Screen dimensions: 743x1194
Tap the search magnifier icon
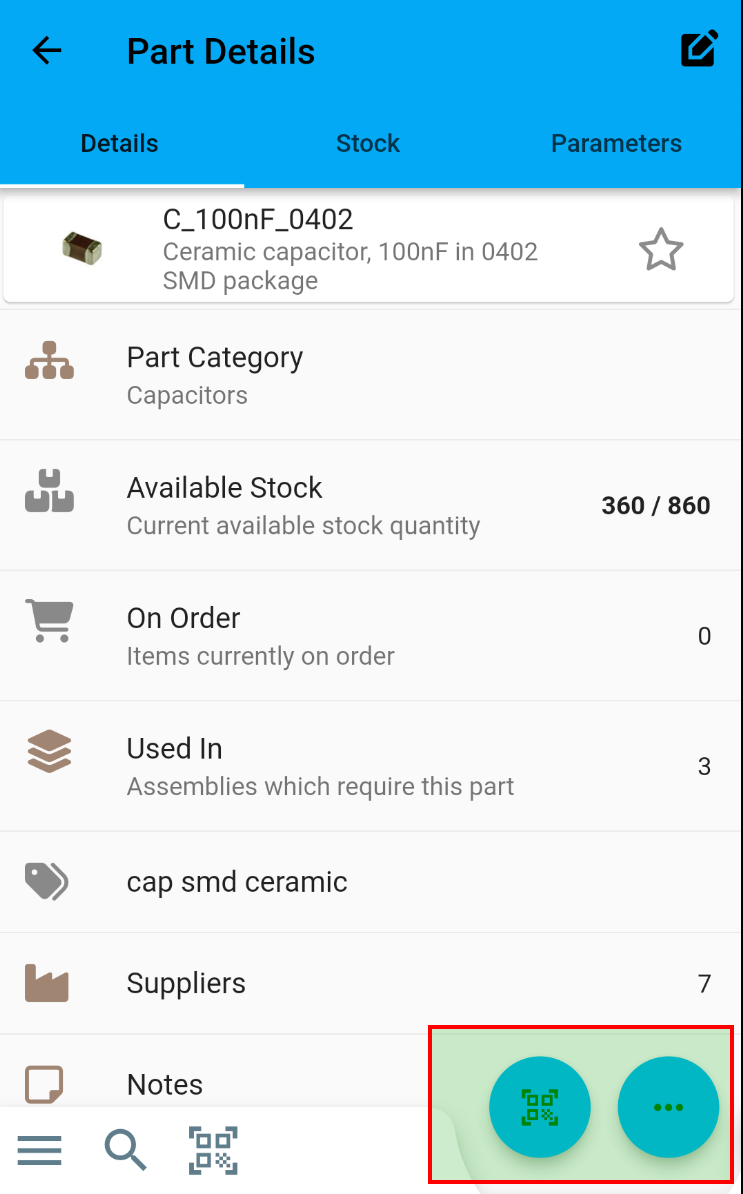click(x=126, y=1150)
